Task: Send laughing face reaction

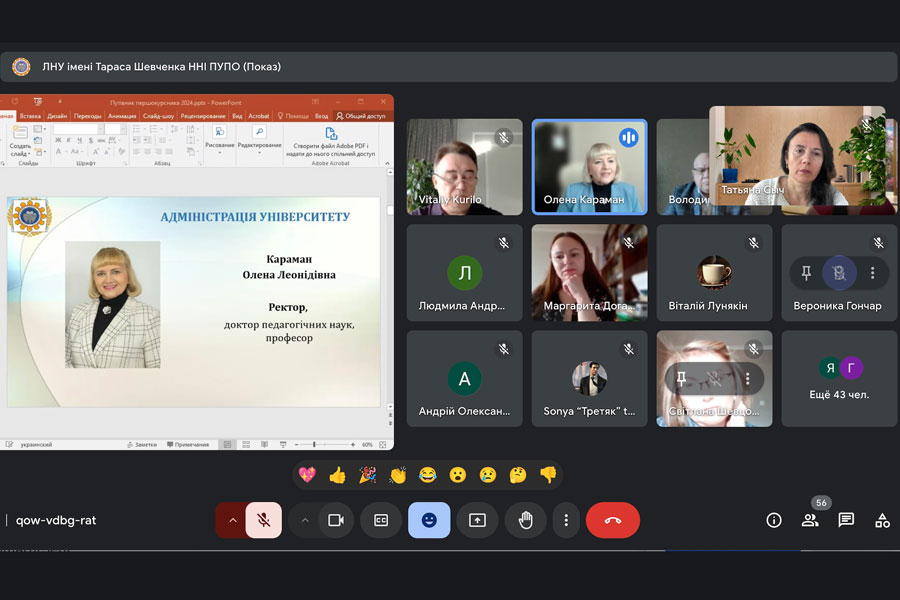Action: tap(428, 475)
